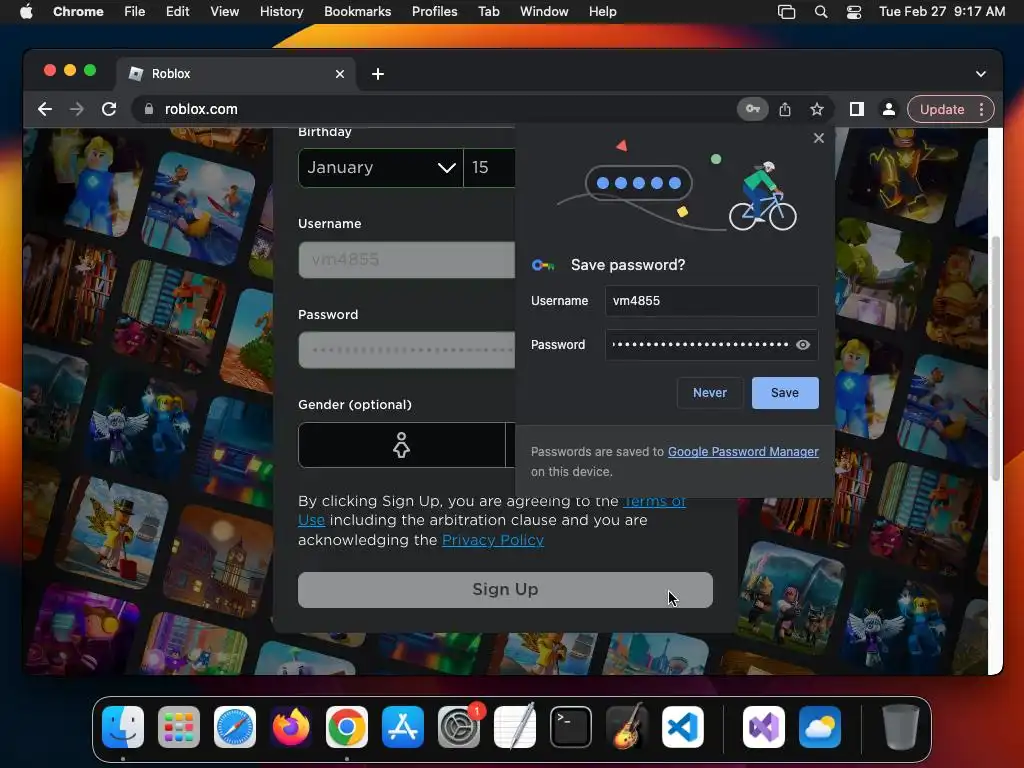Close the Roblox tab
The width and height of the screenshot is (1024, 768).
pyautogui.click(x=340, y=74)
